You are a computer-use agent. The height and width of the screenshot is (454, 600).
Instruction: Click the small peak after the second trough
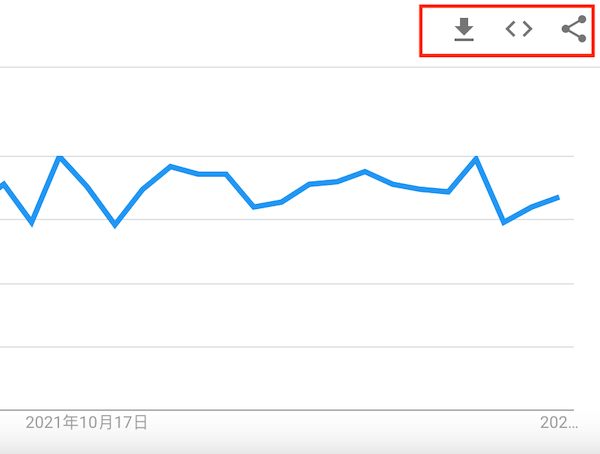[x=171, y=167]
